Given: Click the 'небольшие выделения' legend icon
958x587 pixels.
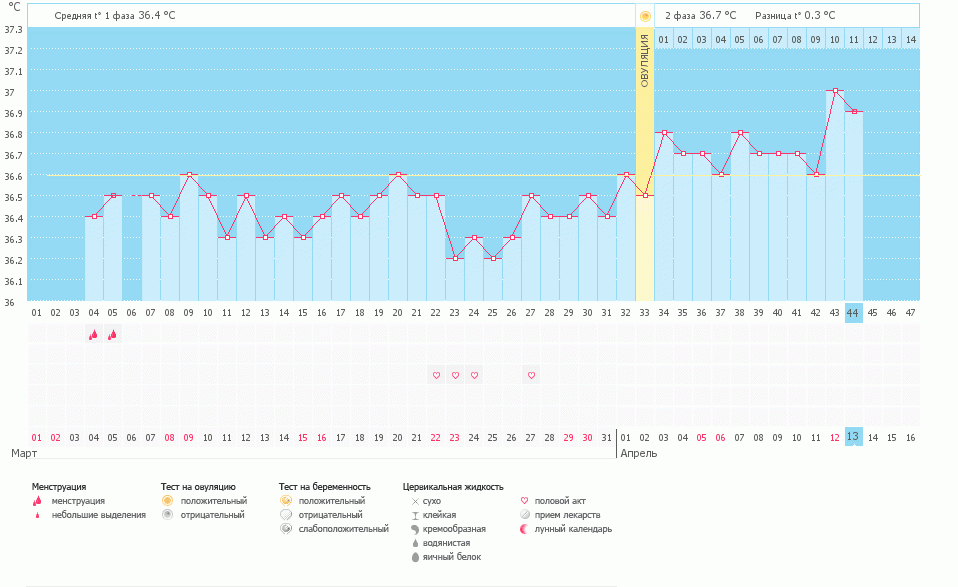Looking at the screenshot, I should pos(37,515).
